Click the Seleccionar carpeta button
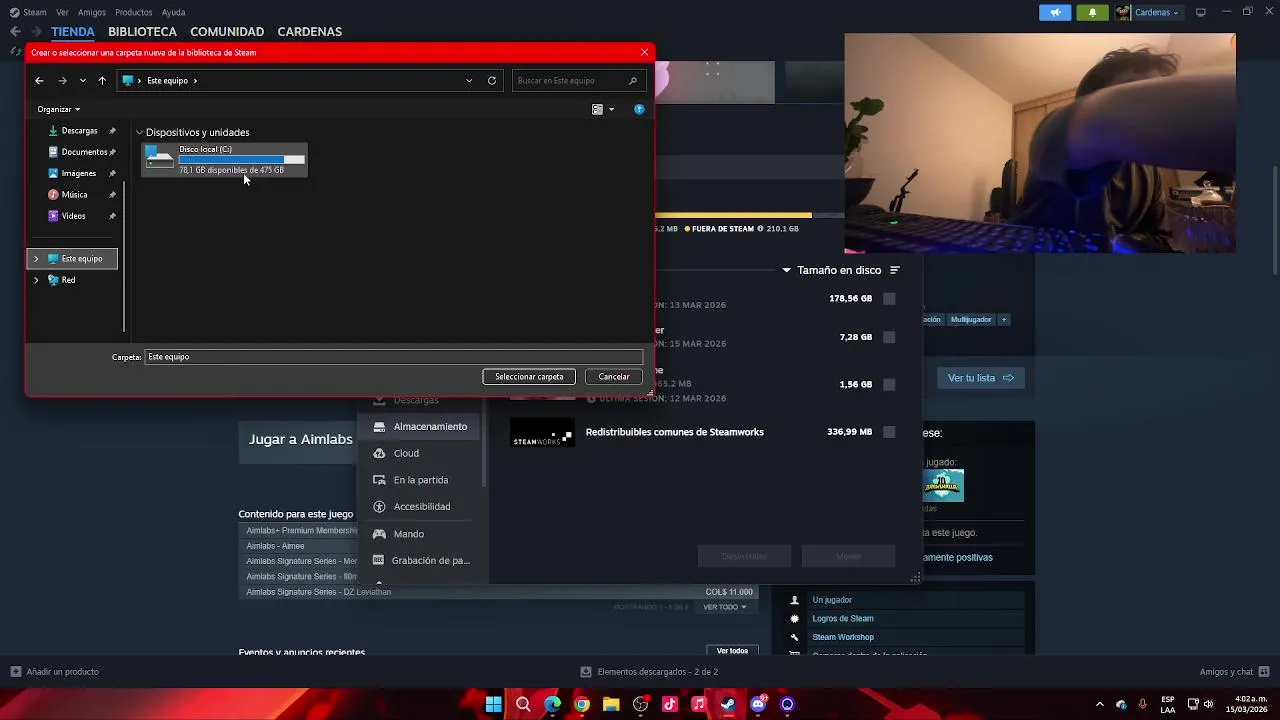 pyautogui.click(x=529, y=377)
